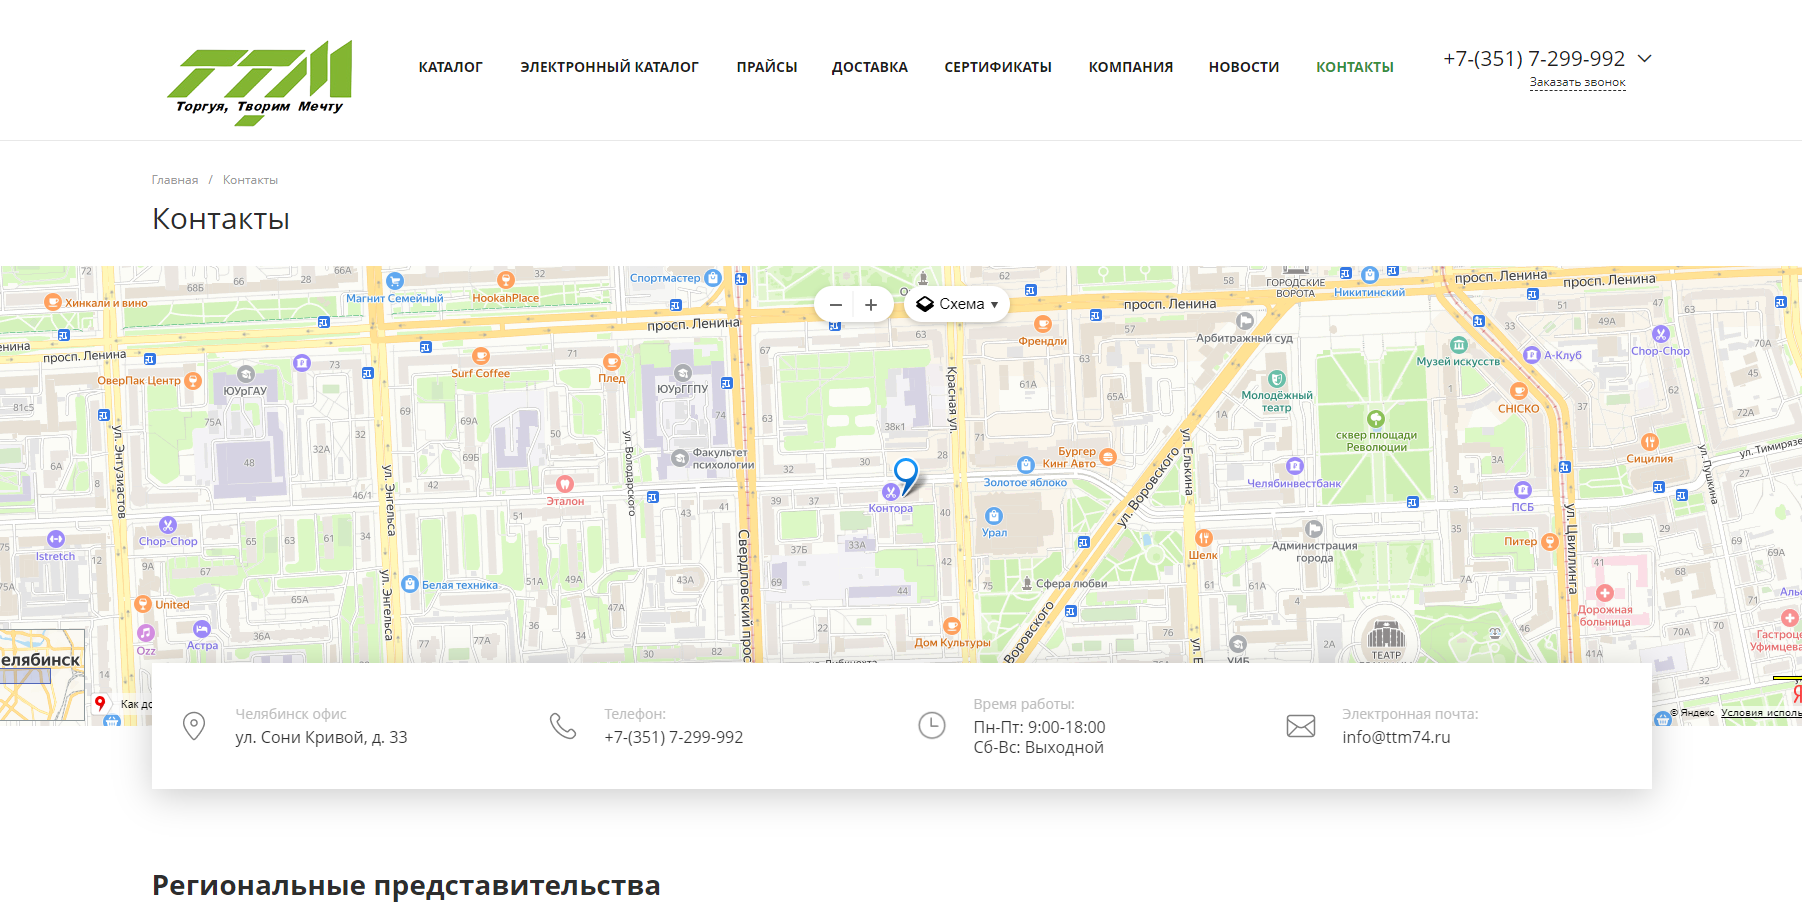Open the Главная breadcrumb link

click(x=174, y=179)
